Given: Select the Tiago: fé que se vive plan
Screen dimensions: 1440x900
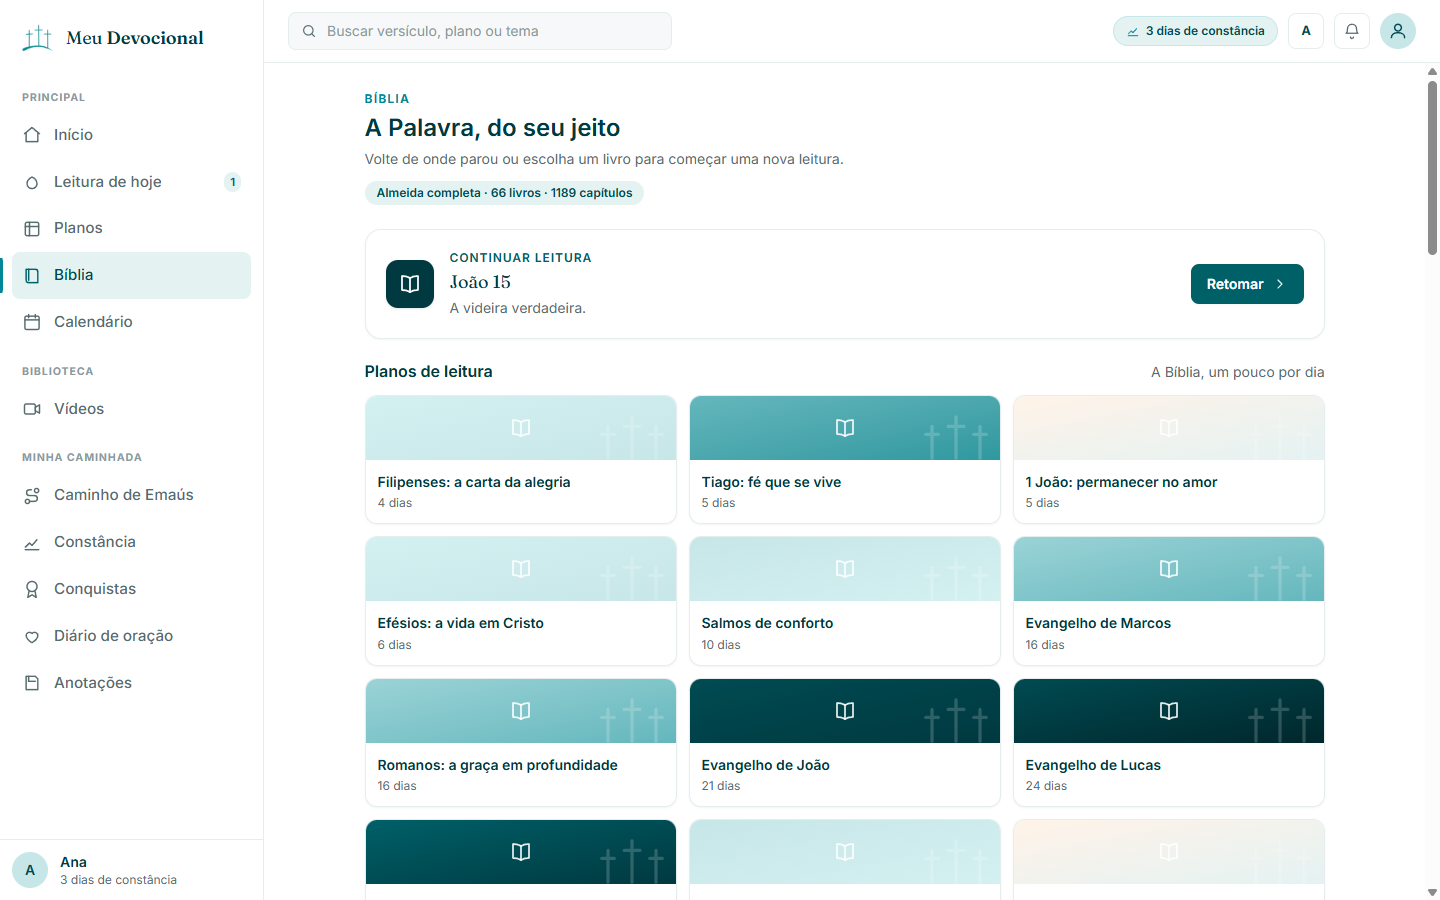Looking at the screenshot, I should 845,459.
